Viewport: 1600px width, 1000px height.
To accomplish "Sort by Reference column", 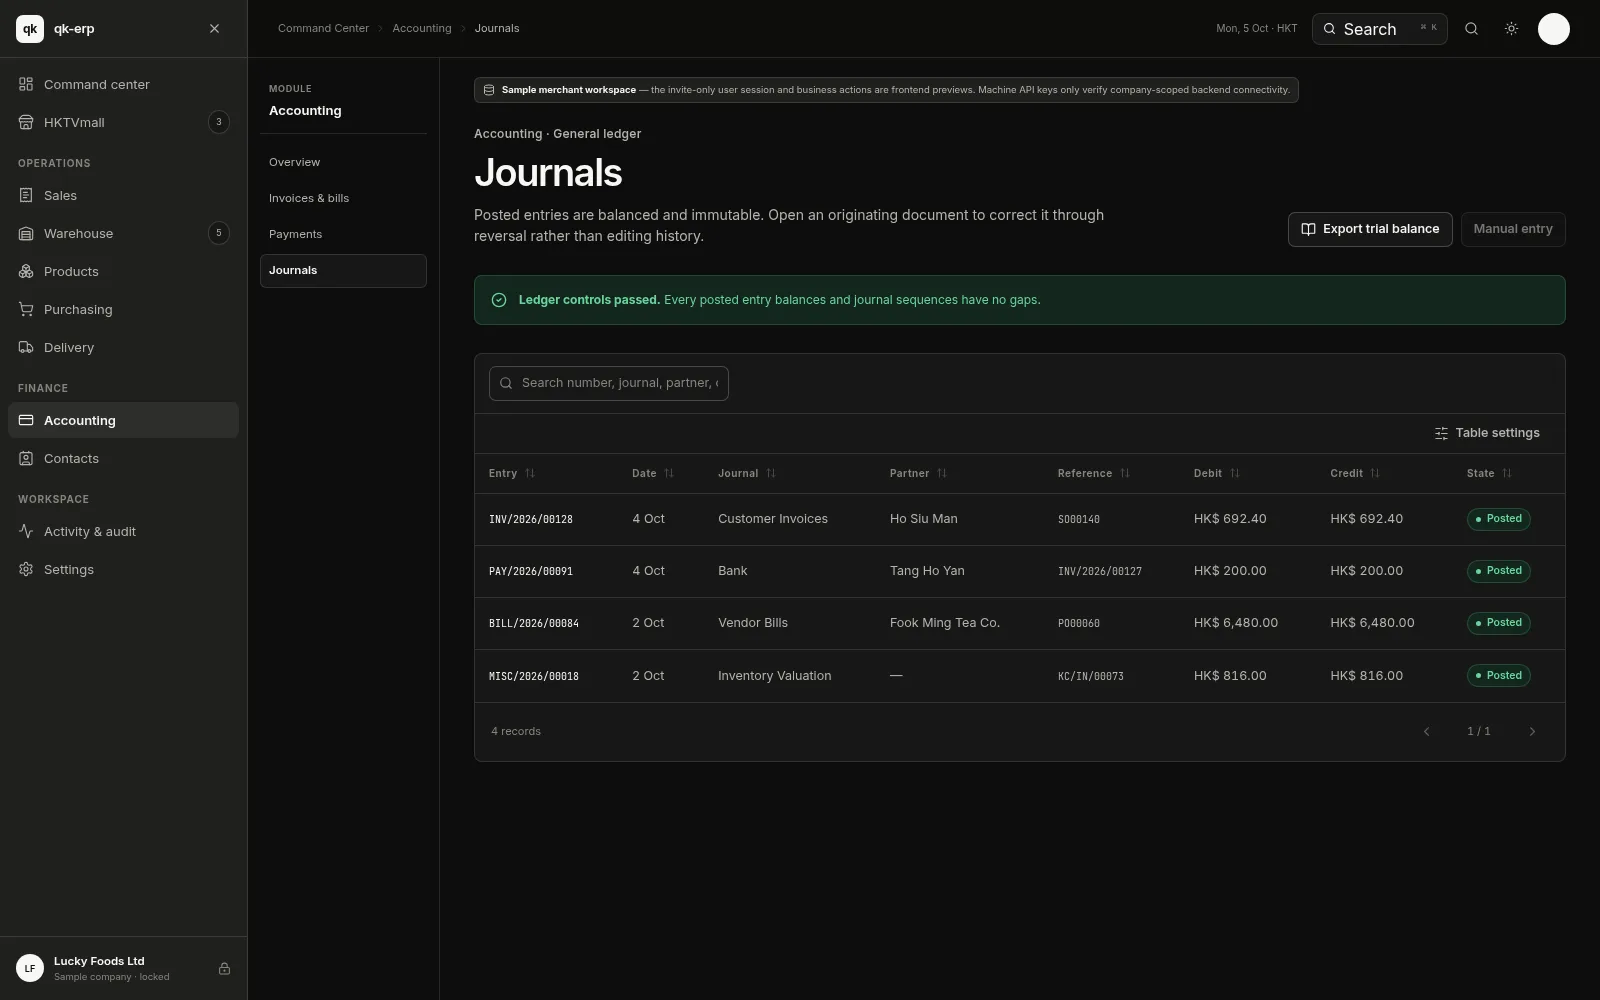I will point(1094,473).
